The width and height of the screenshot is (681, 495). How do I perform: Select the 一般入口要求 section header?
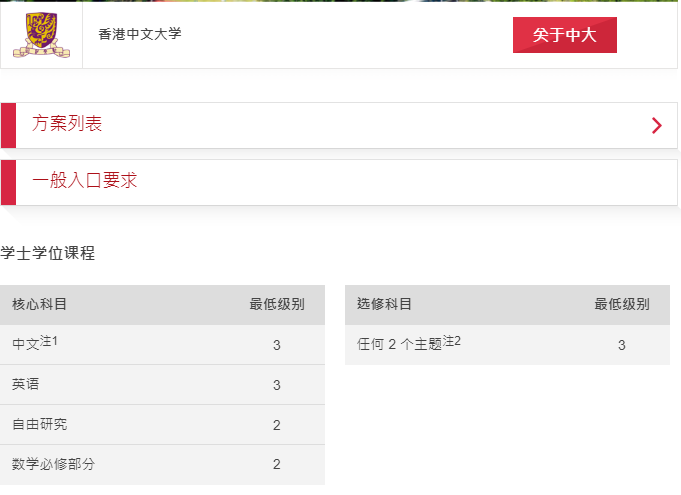(x=339, y=182)
